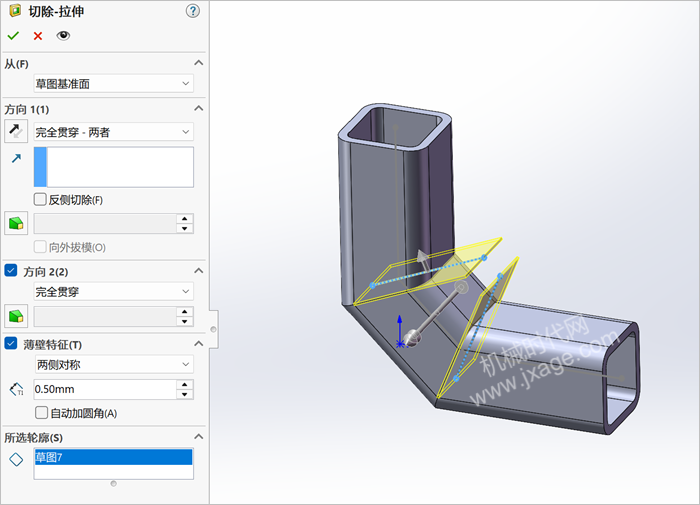This screenshot has width=700, height=505.
Task: Collapse the 所选轮廓(S) section
Action: click(199, 436)
